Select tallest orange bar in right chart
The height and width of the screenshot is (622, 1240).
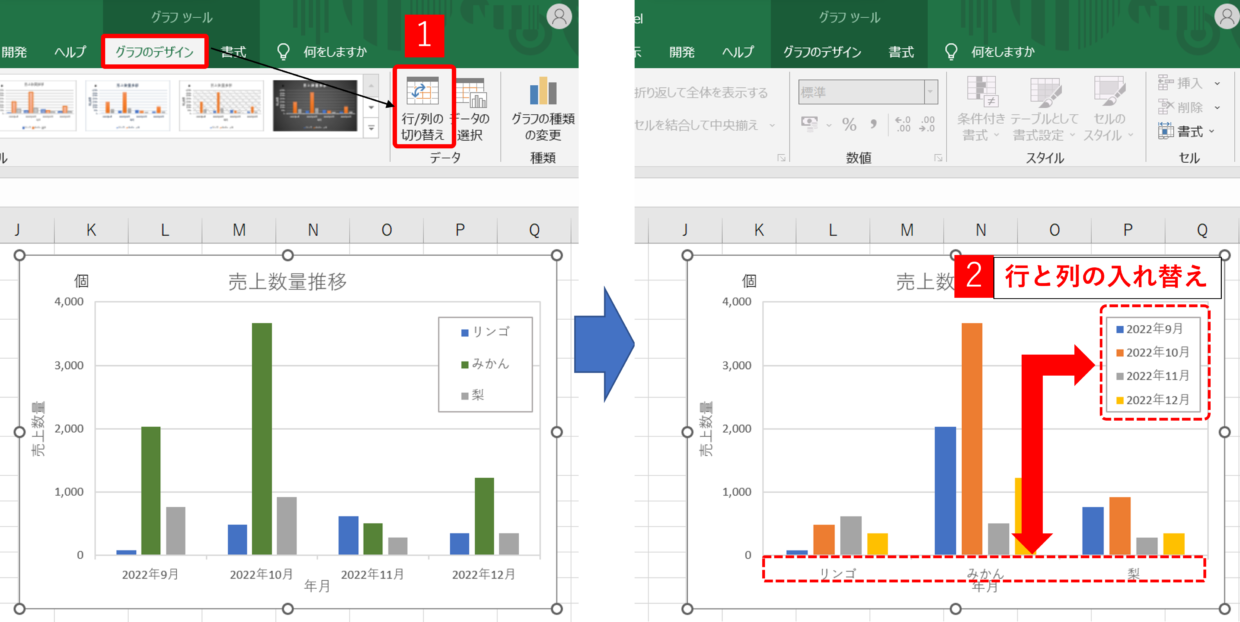click(972, 439)
